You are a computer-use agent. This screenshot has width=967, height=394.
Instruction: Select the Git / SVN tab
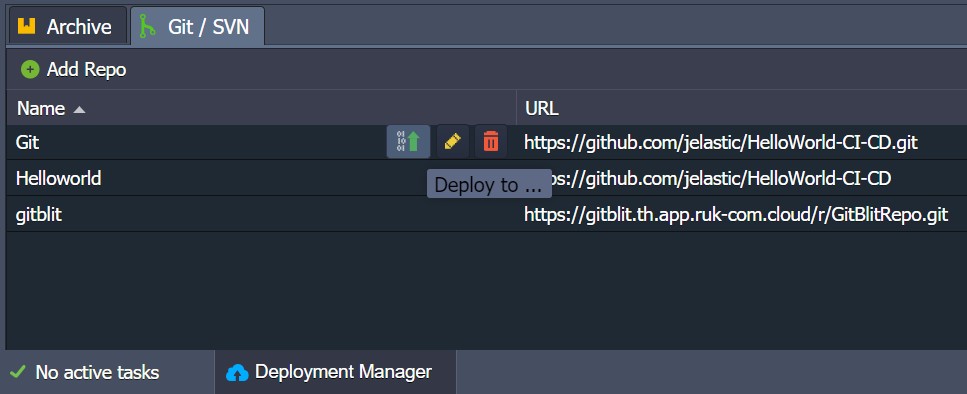pyautogui.click(x=197, y=26)
